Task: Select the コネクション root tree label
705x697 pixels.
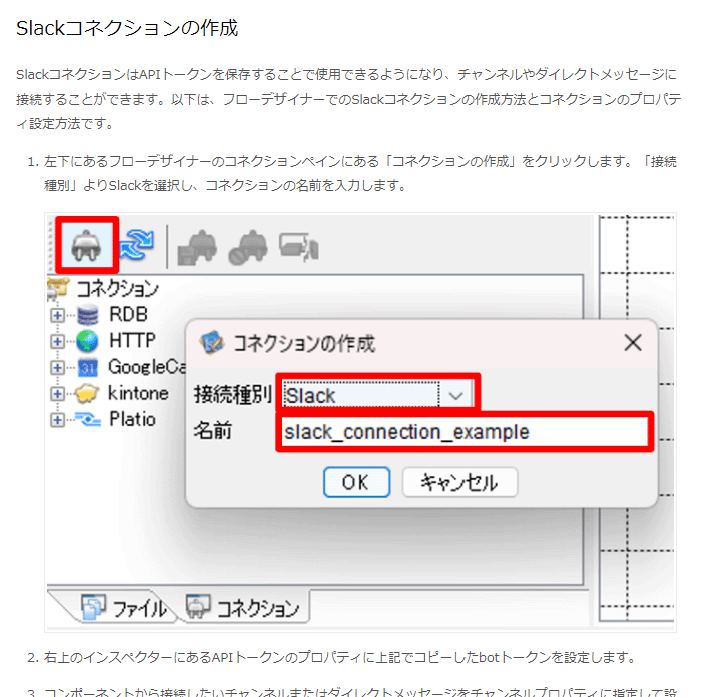Action: click(x=118, y=288)
